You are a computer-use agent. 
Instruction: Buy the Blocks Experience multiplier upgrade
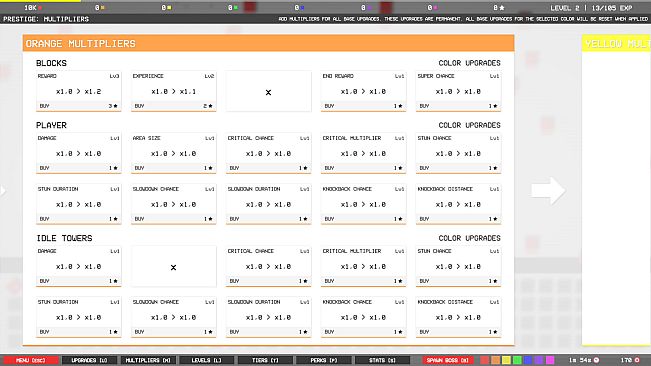(x=174, y=106)
